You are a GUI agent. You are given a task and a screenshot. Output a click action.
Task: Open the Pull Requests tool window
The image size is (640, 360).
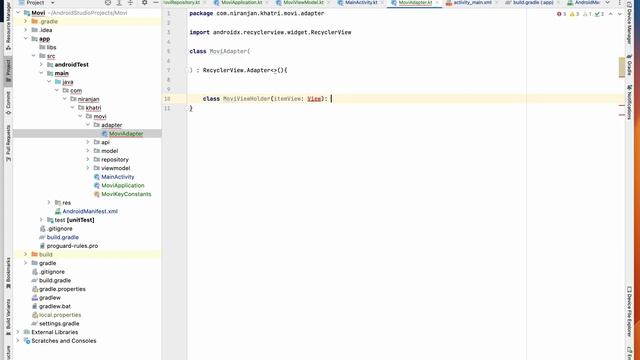click(x=8, y=143)
